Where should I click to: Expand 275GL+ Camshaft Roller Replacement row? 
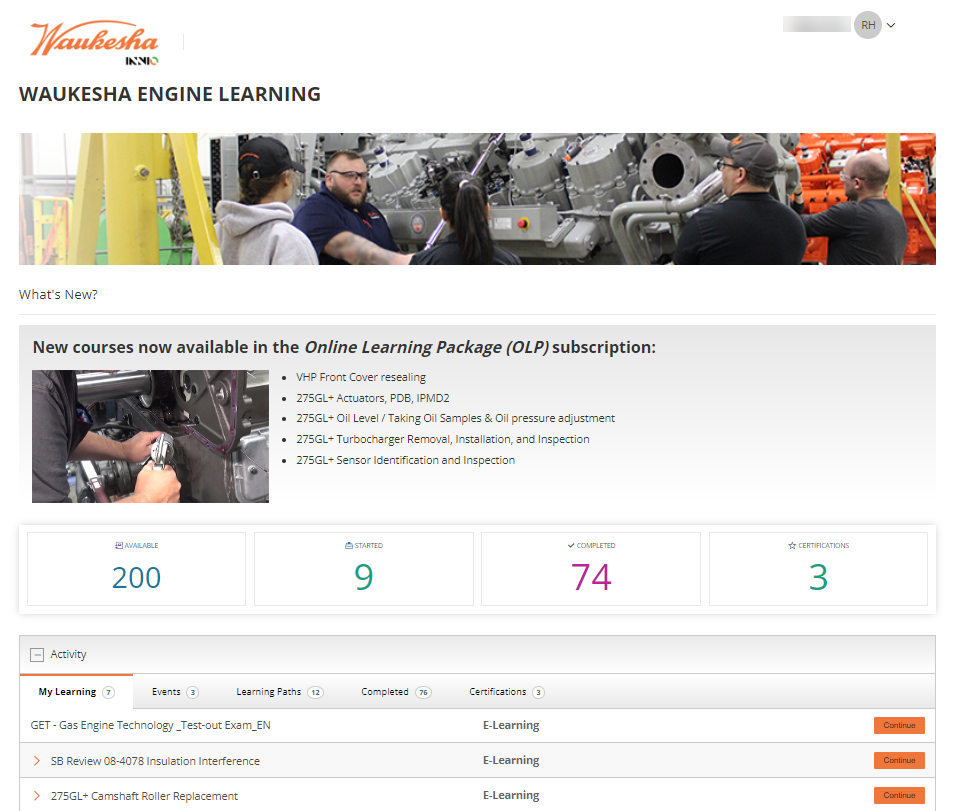coord(37,796)
